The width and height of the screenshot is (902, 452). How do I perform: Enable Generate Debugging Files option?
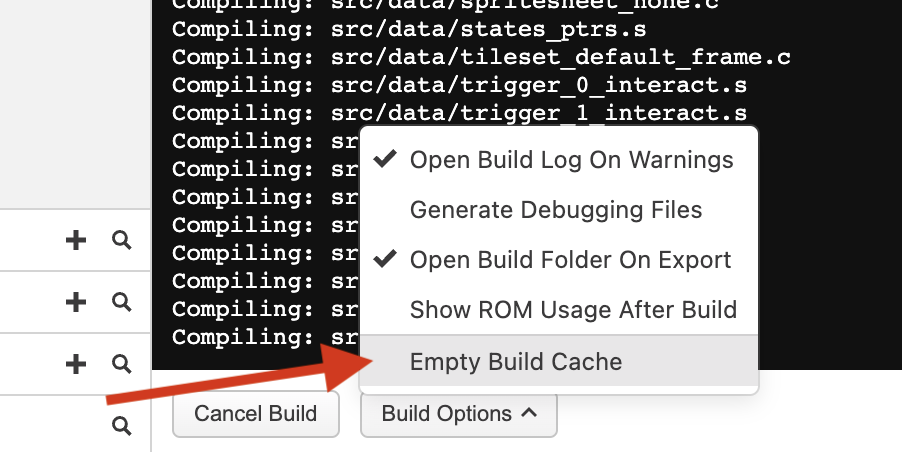click(556, 210)
